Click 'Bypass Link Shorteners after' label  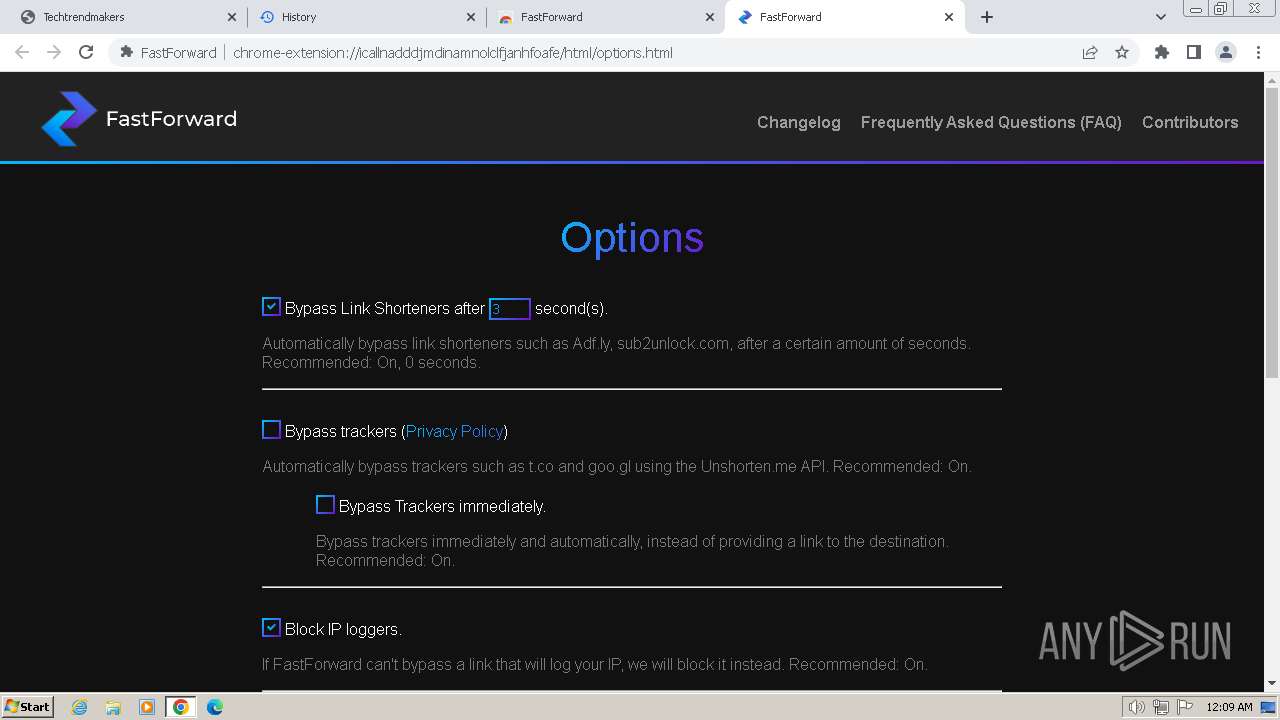pos(385,308)
